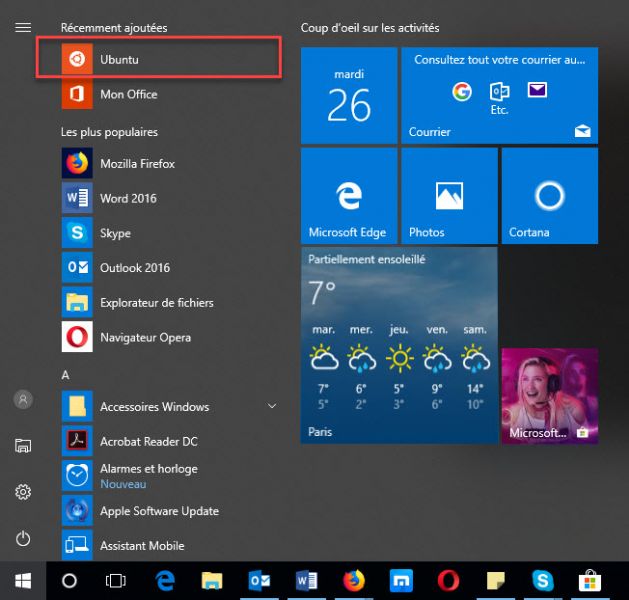Open Maxthon browser icon on taskbar
This screenshot has height=600, width=629.
401,581
